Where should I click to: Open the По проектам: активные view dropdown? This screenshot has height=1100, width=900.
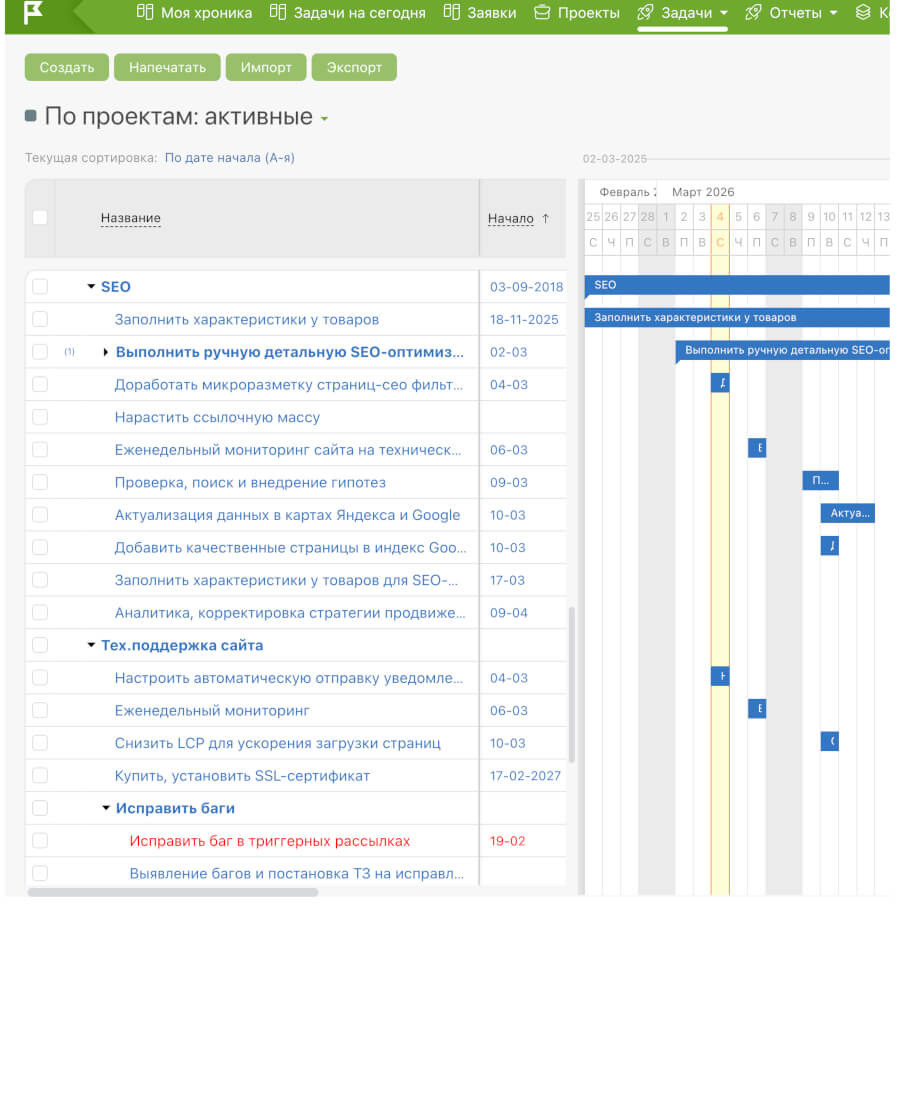pos(324,119)
